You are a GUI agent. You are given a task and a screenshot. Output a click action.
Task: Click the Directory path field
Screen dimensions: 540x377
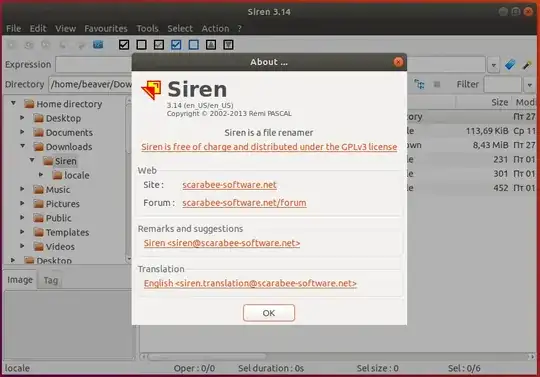(x=91, y=84)
